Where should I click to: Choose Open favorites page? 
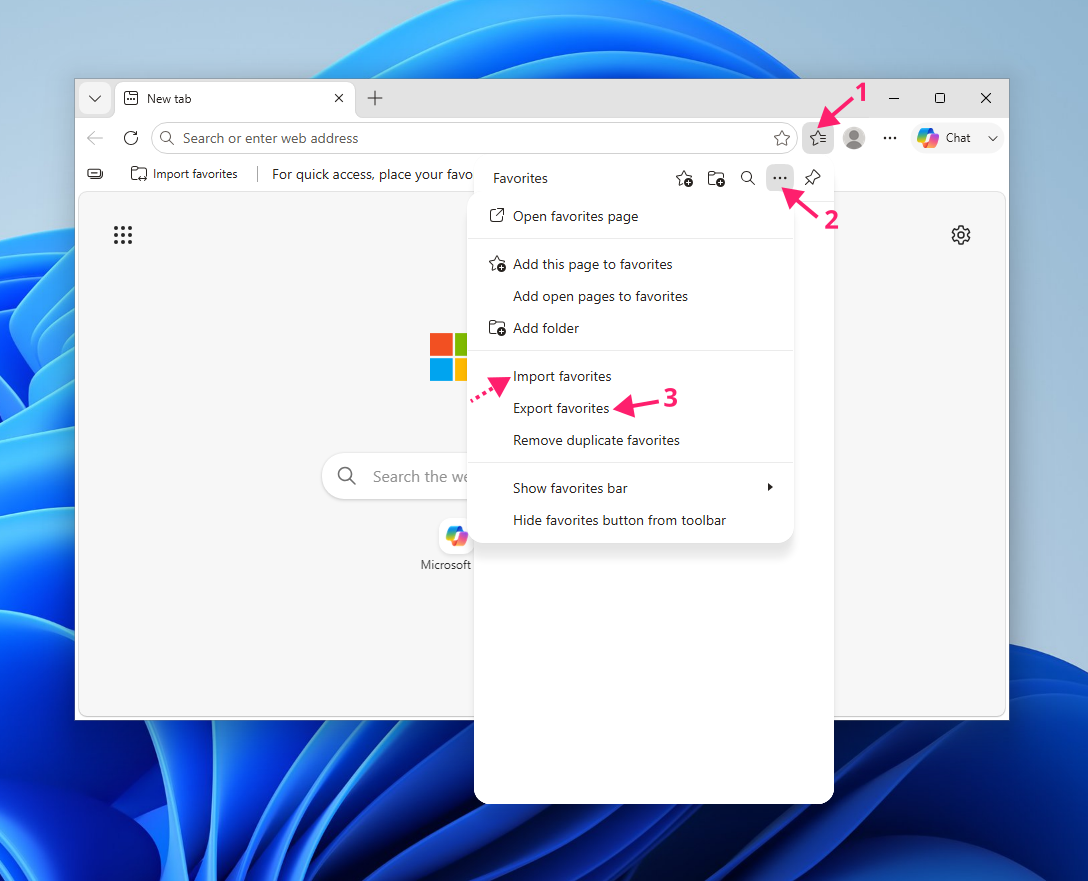click(x=630, y=216)
